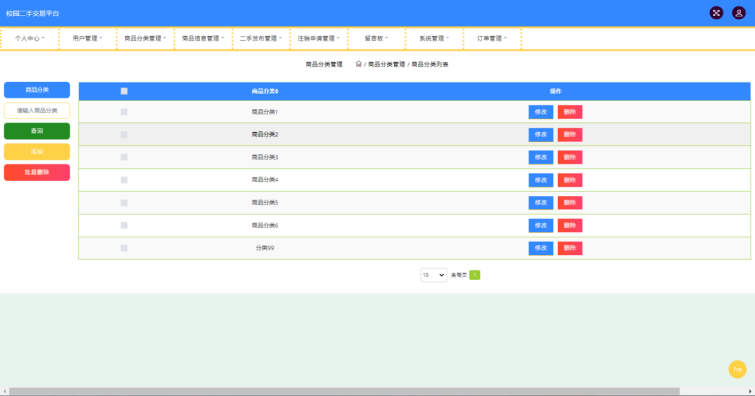This screenshot has width=755, height=396.
Task: Click the 操作 column header
Action: (x=556, y=91)
